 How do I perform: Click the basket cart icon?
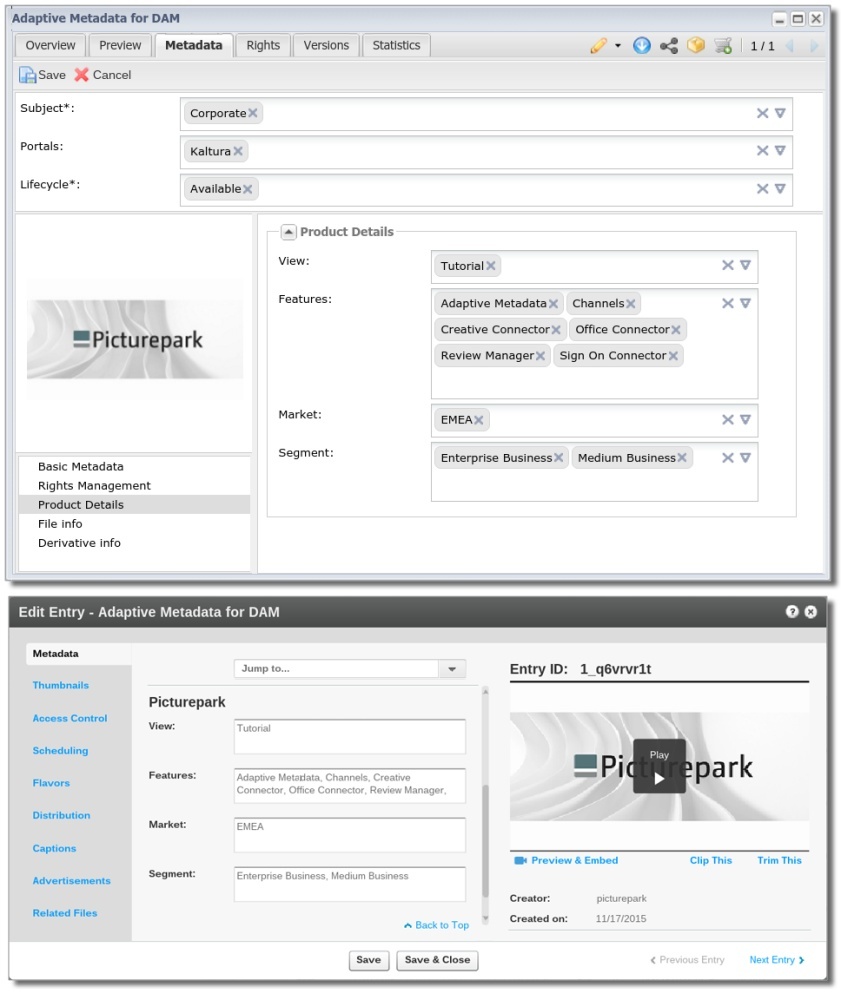click(x=723, y=46)
